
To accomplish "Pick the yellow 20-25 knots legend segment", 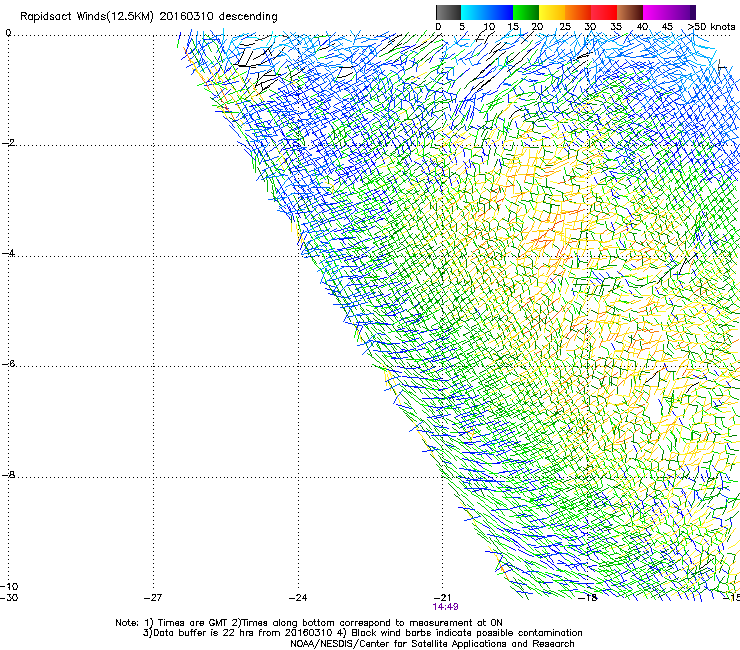I will click(552, 12).
